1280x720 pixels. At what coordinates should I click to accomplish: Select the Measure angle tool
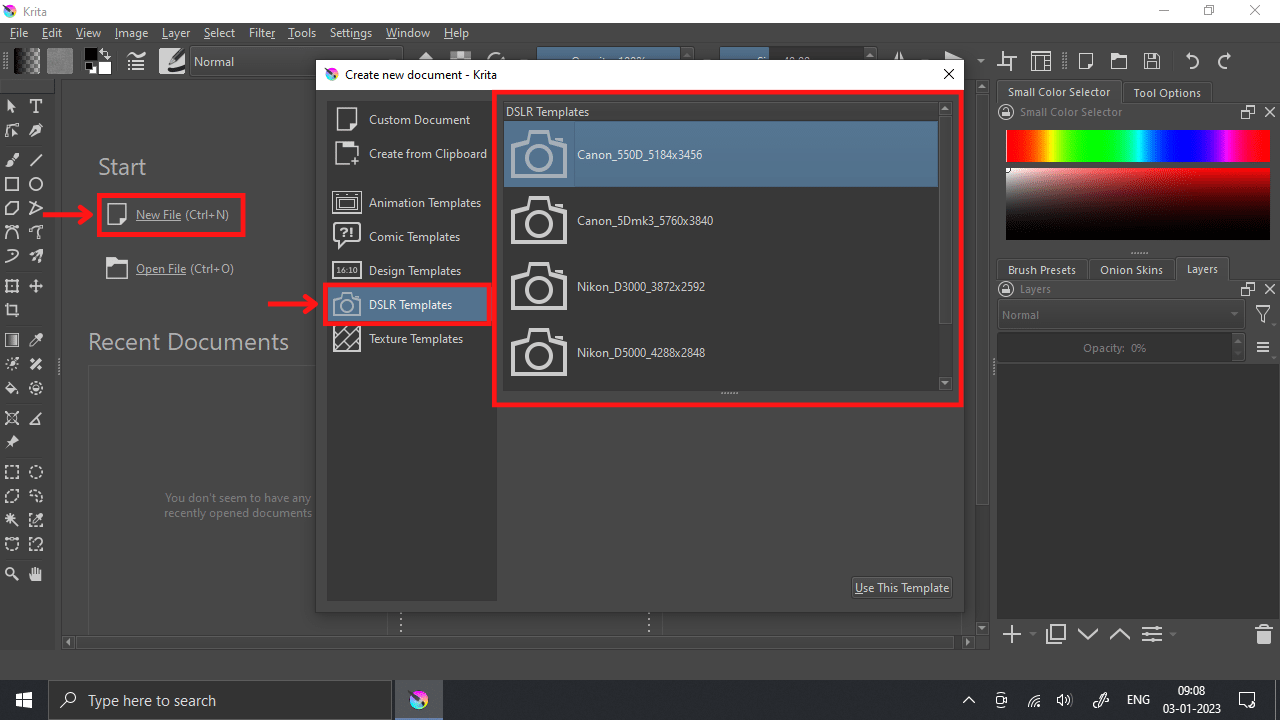(36, 418)
